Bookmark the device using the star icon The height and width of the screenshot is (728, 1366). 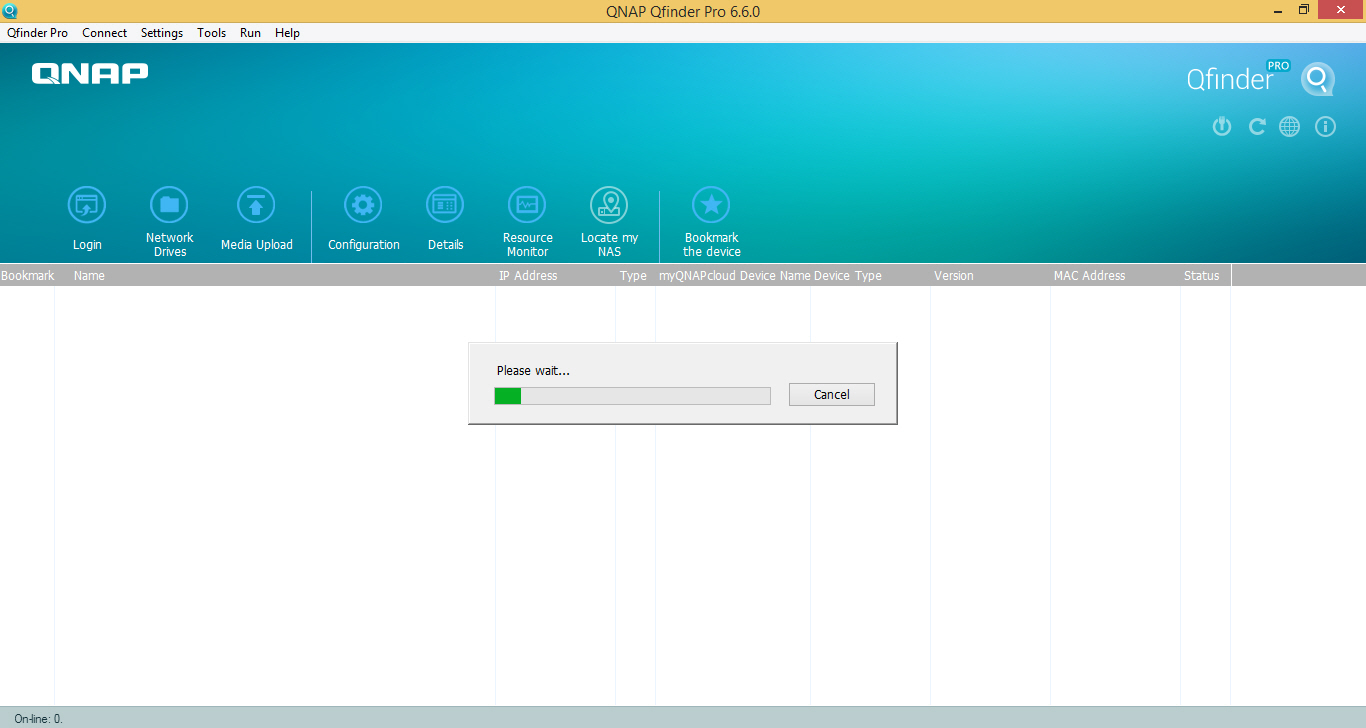(x=711, y=204)
